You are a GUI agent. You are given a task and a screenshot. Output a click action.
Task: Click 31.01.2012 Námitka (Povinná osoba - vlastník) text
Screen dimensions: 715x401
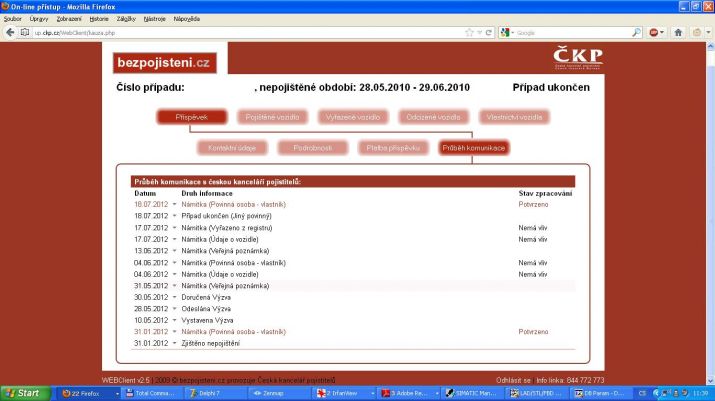tap(233, 332)
